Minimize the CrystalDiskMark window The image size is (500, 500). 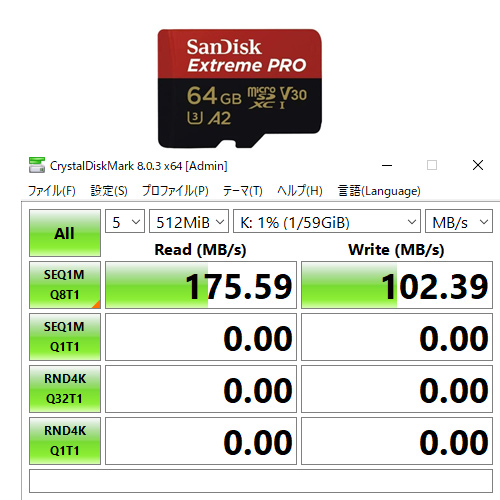(x=387, y=165)
